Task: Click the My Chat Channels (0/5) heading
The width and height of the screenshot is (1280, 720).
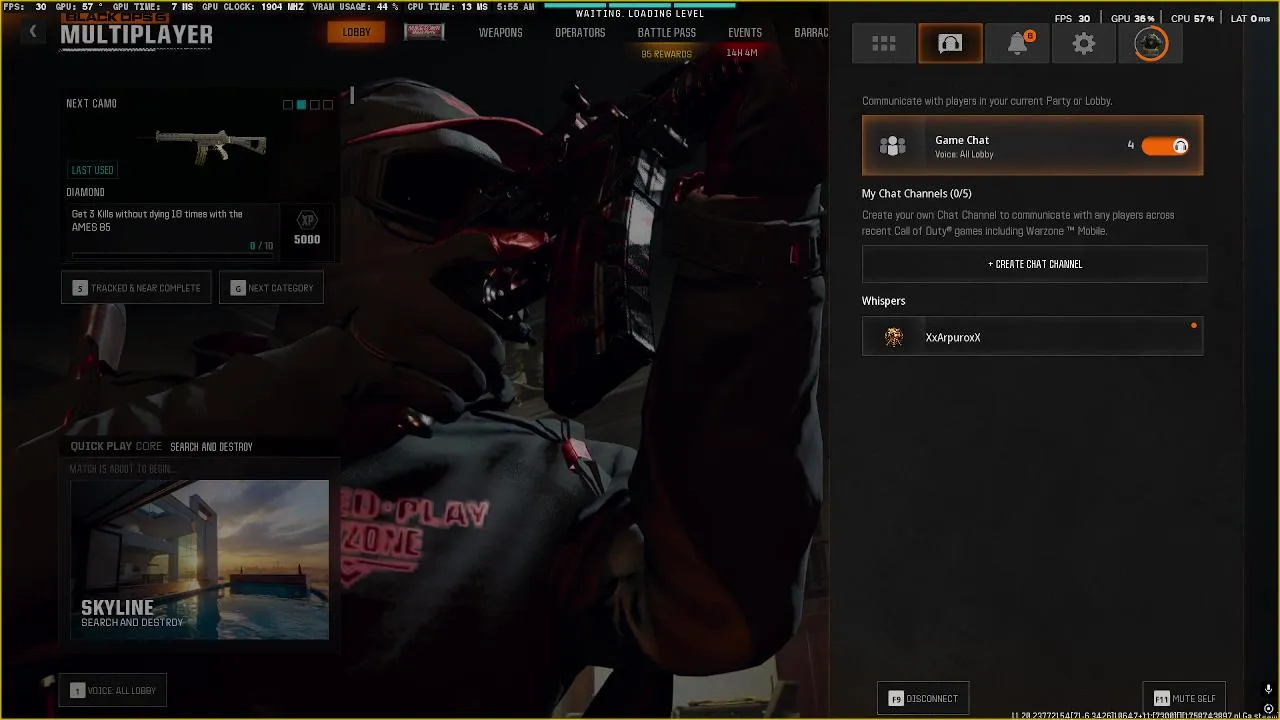Action: click(x=917, y=194)
